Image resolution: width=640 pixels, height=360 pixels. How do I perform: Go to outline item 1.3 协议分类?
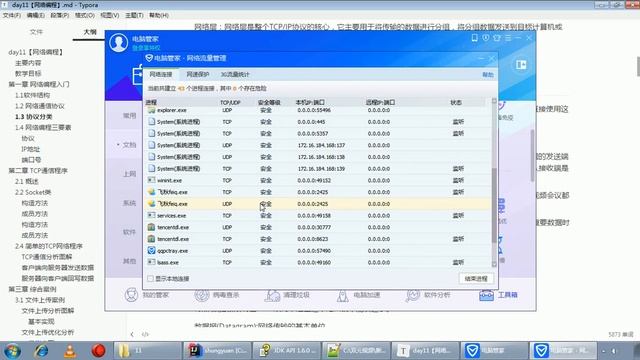coord(33,117)
